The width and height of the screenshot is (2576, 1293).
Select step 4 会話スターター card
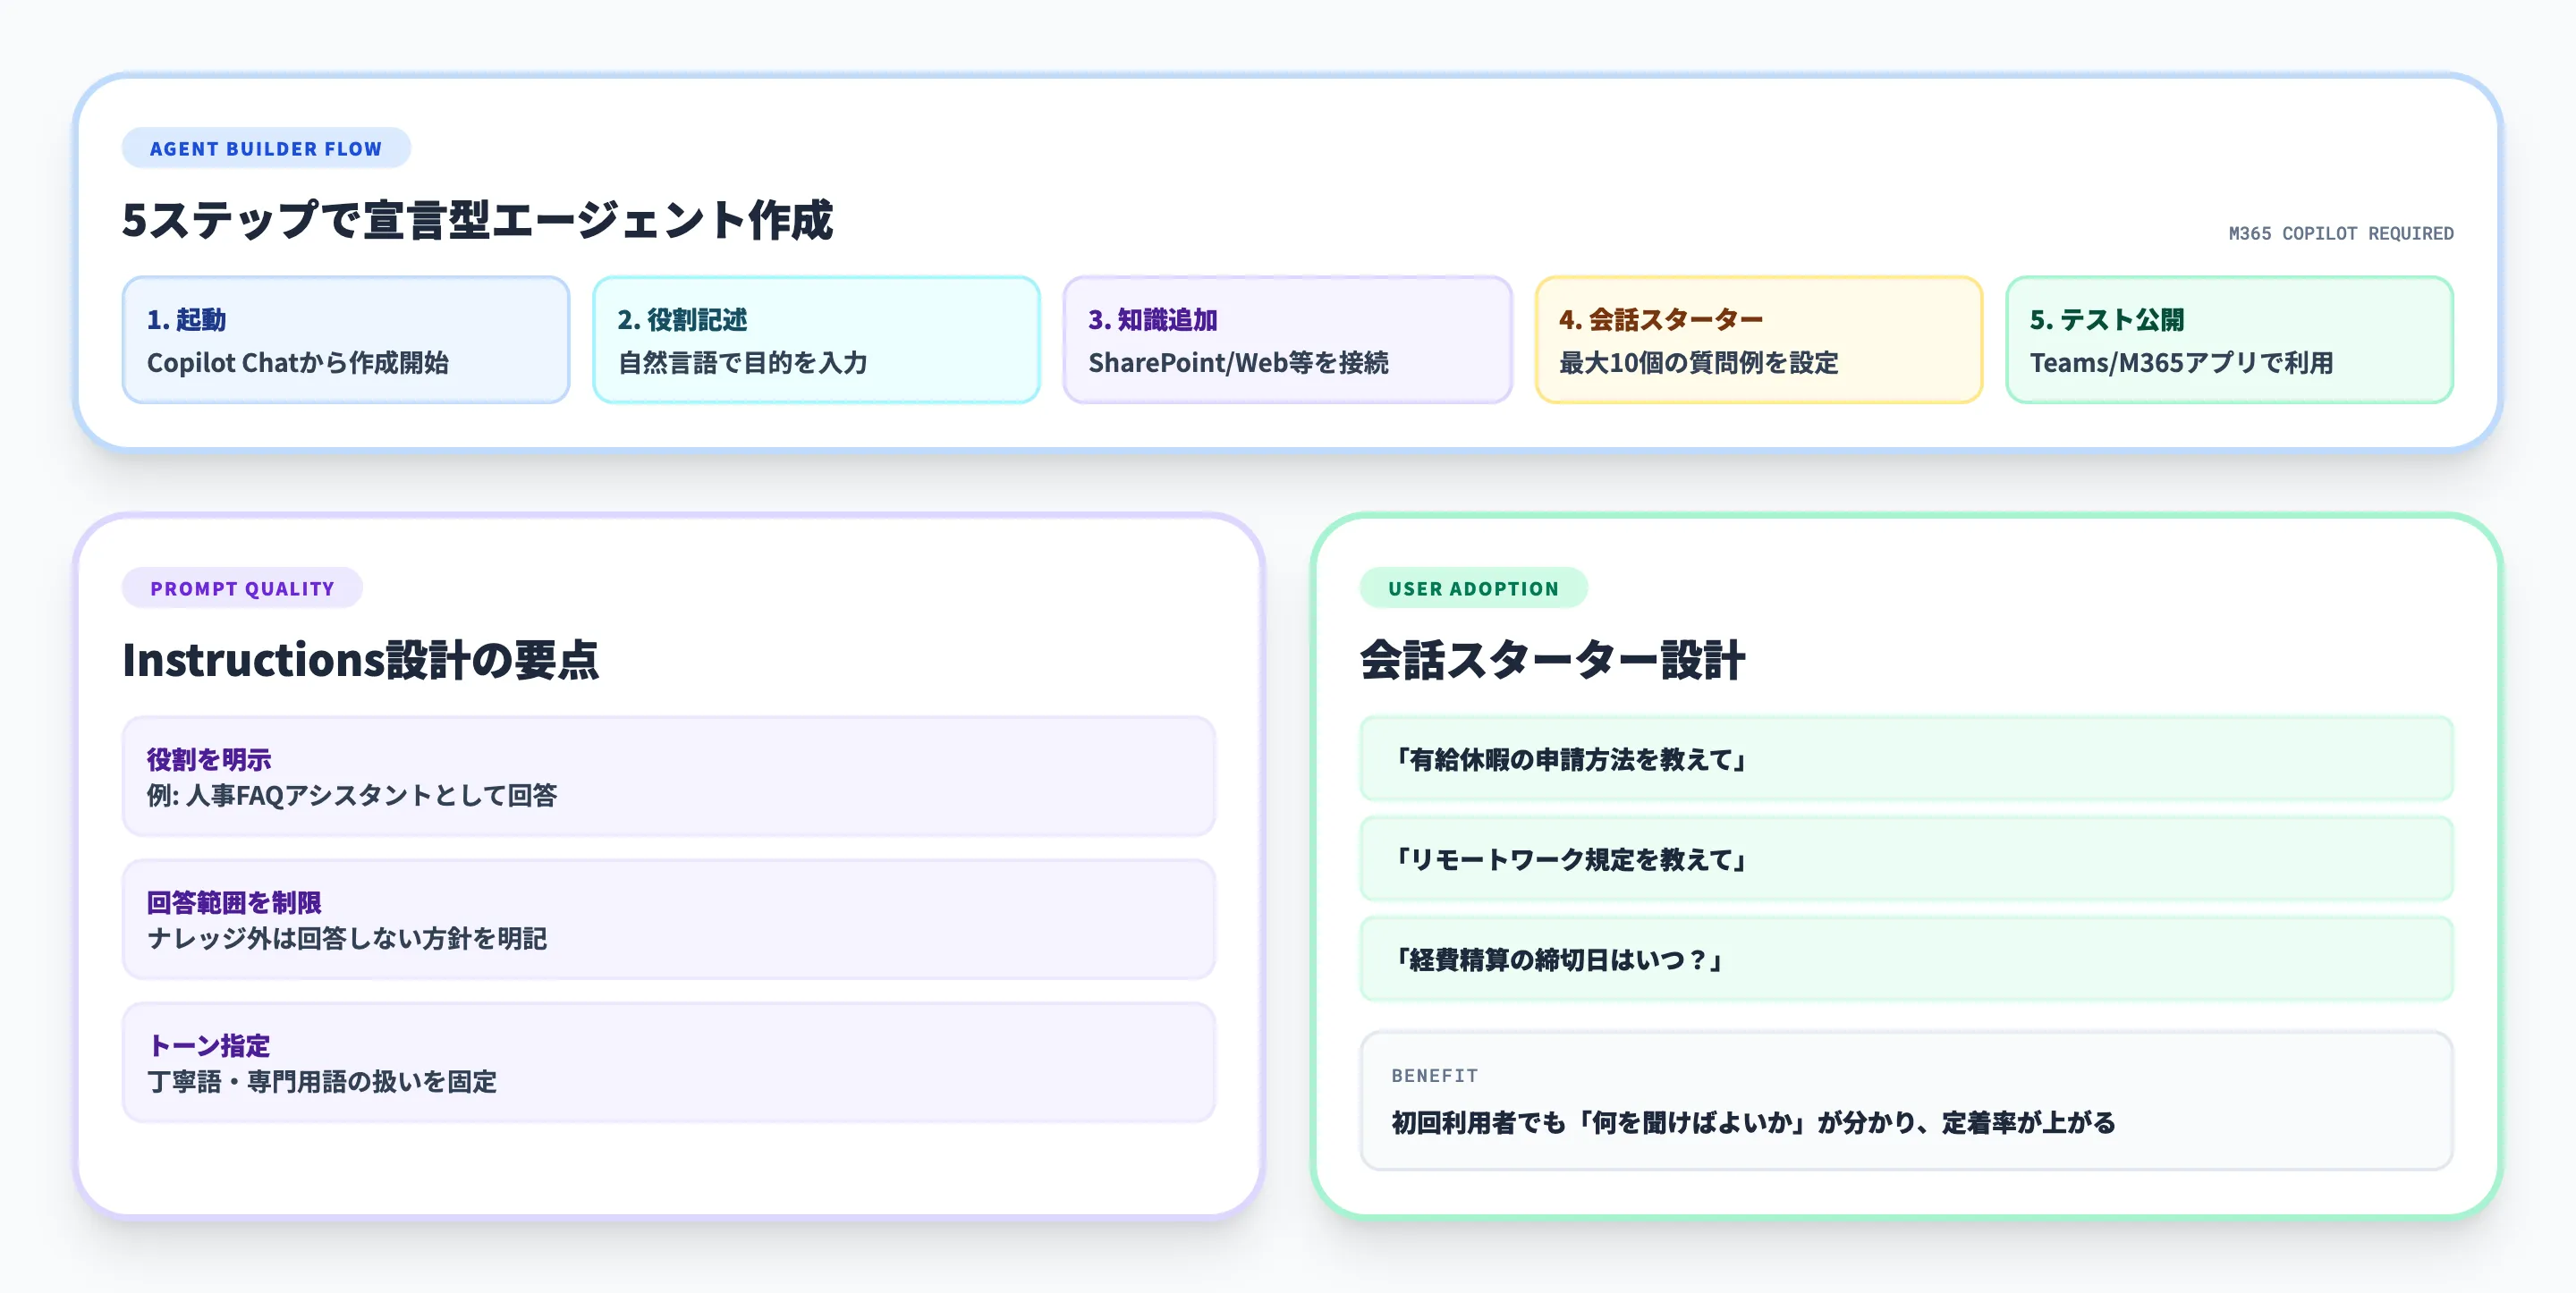pos(1758,340)
